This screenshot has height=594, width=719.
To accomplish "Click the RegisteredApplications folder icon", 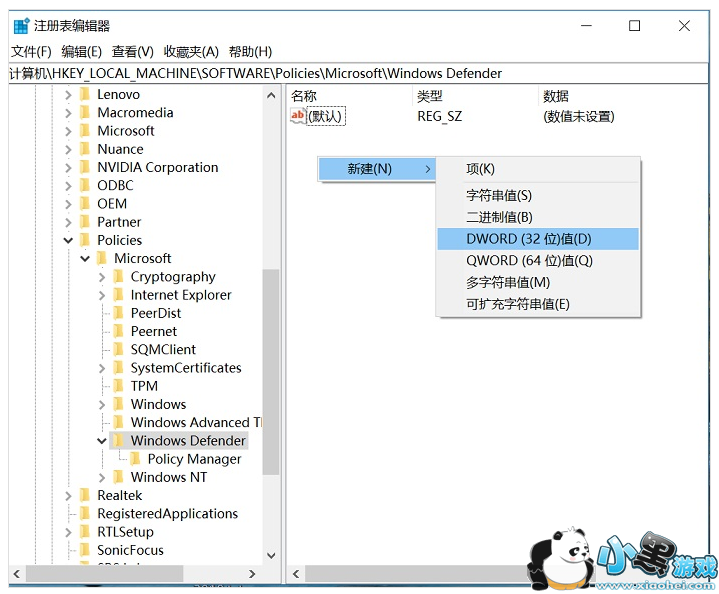I will [x=85, y=513].
